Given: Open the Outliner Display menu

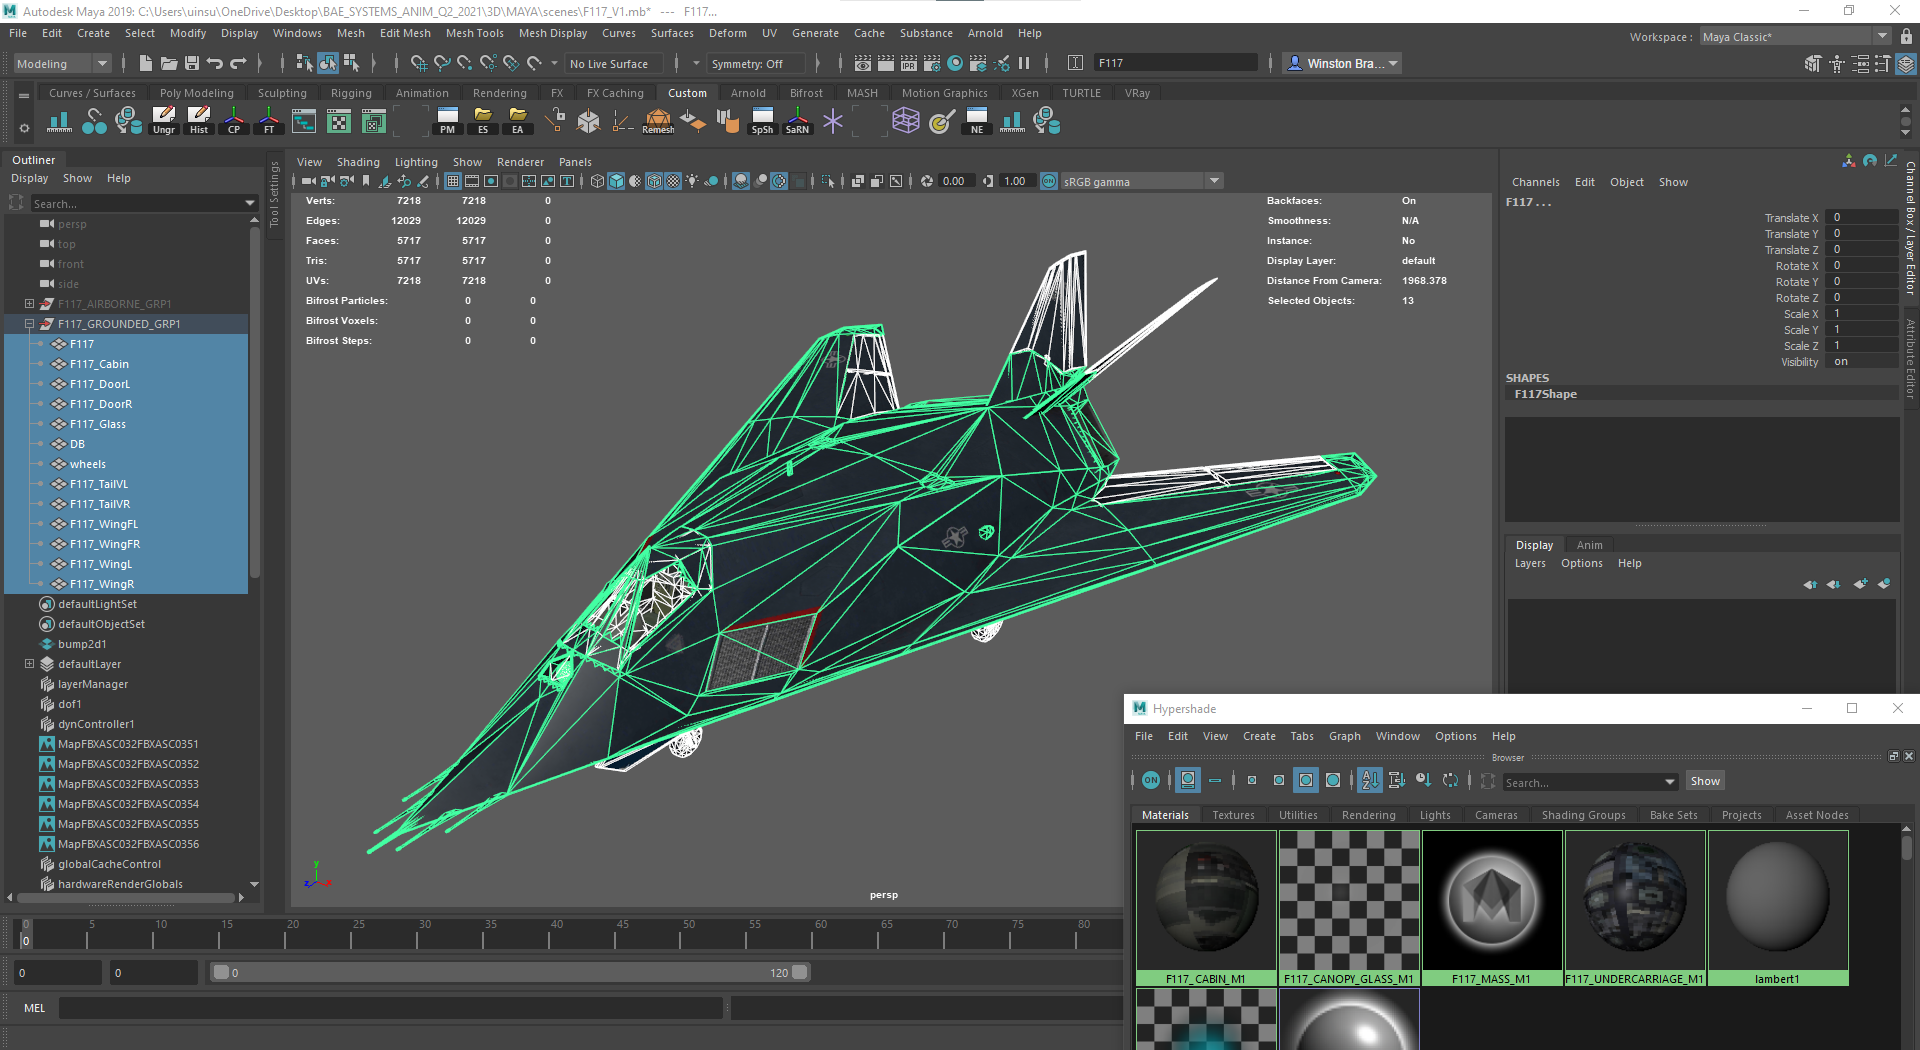Looking at the screenshot, I should pos(30,178).
